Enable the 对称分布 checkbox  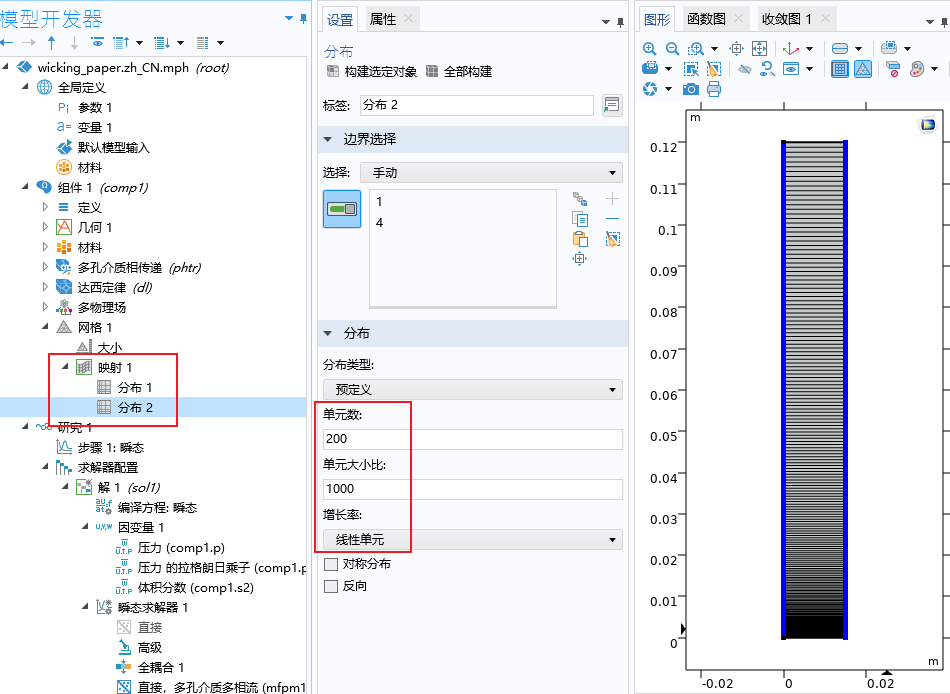click(x=331, y=564)
